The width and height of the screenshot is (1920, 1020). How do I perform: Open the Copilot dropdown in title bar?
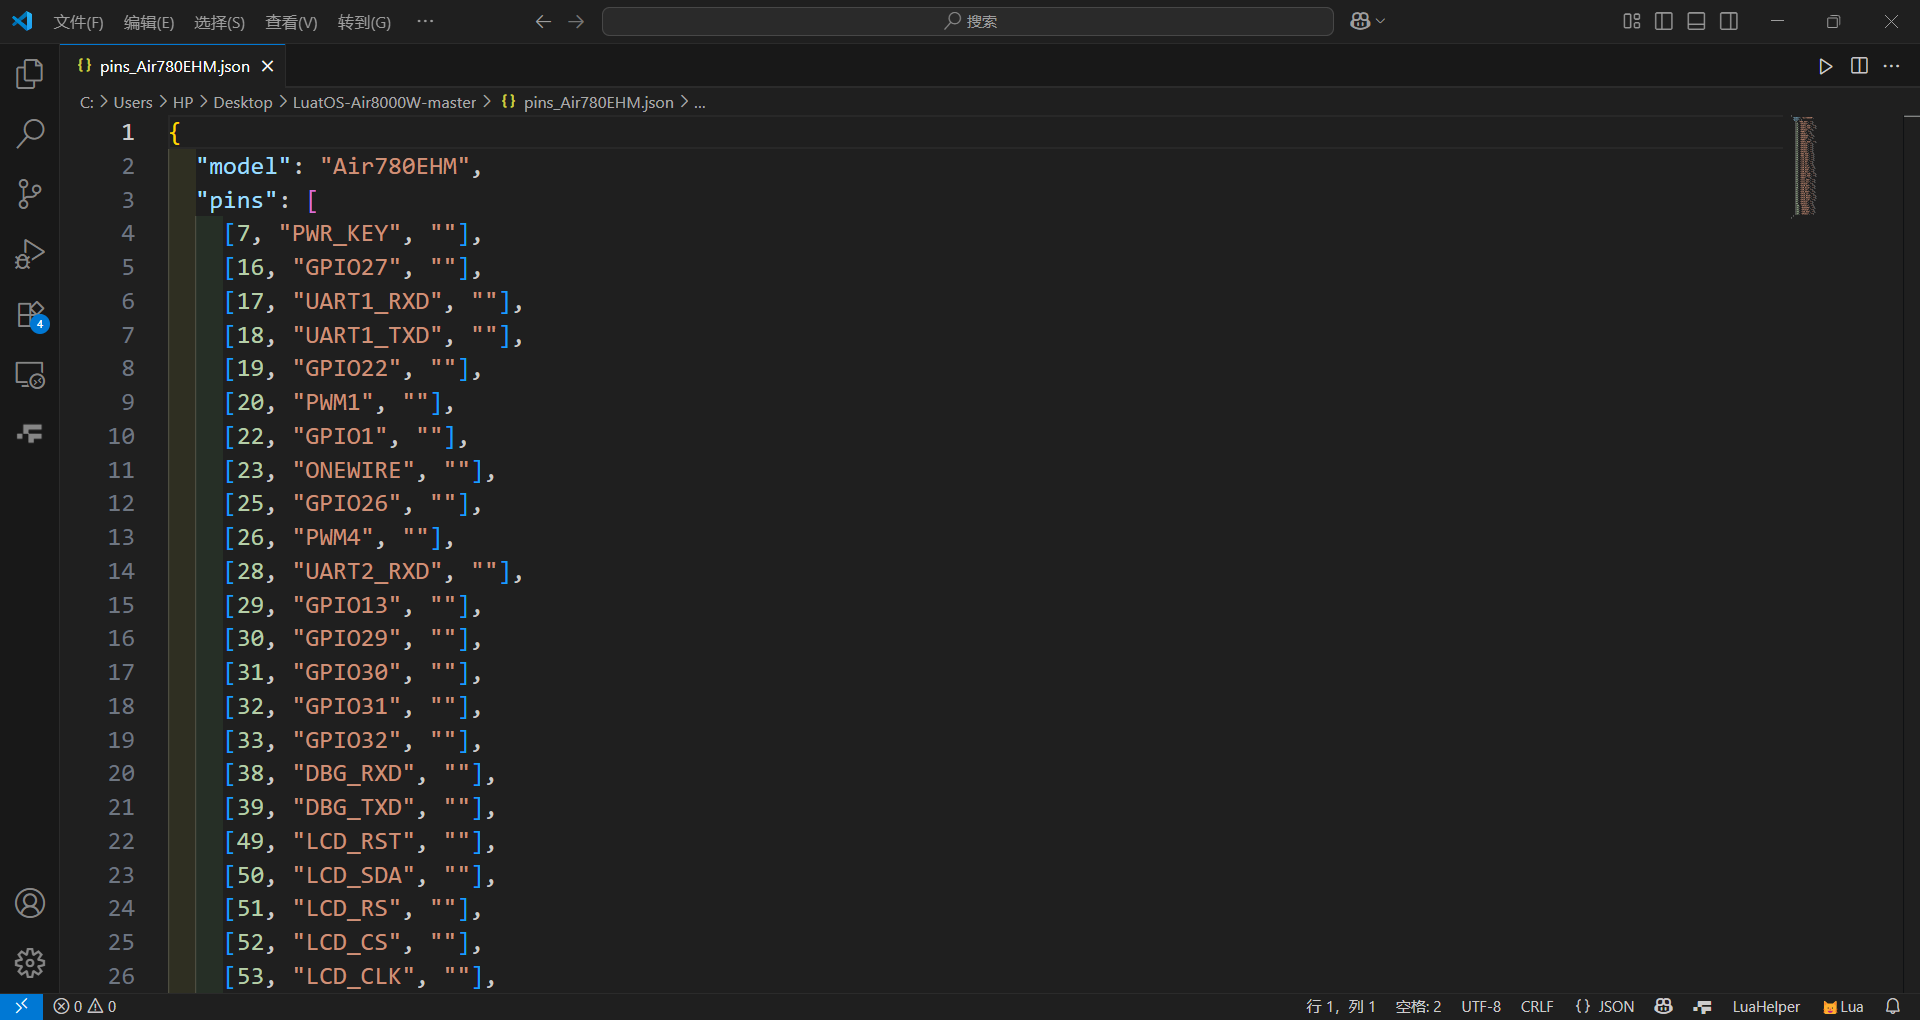coord(1367,21)
